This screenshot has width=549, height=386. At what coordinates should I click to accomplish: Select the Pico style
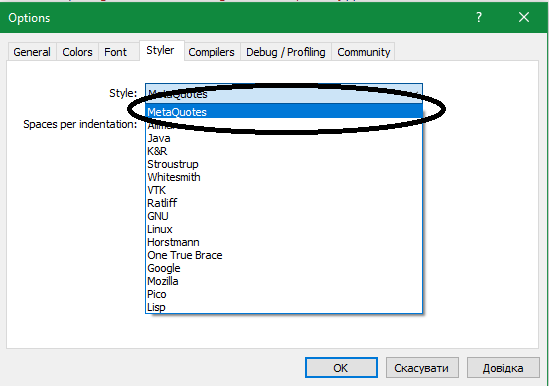point(284,294)
